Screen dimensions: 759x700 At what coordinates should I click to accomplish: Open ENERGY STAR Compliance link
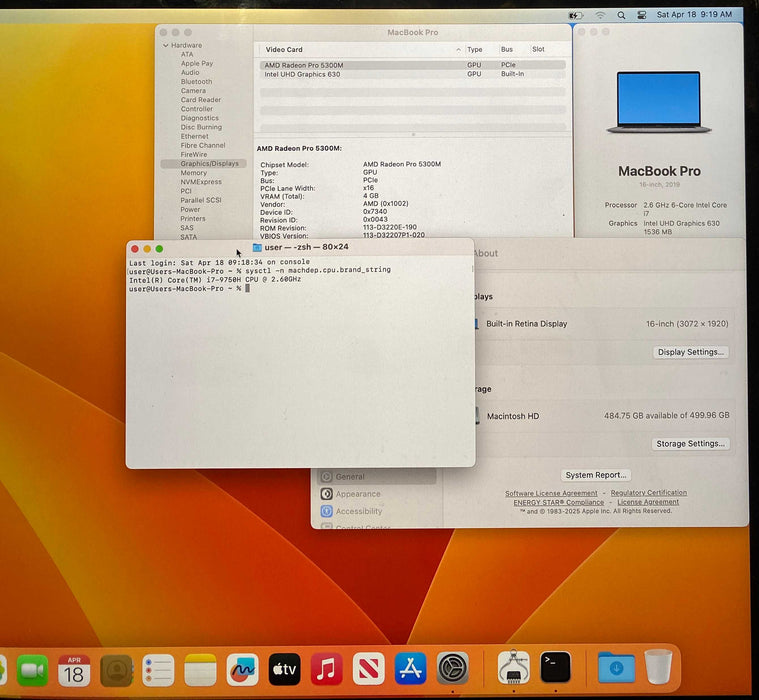(559, 502)
